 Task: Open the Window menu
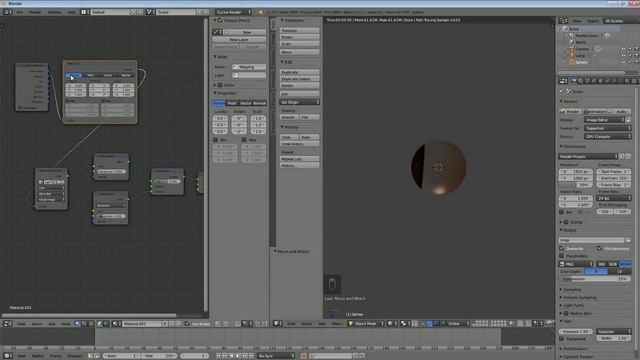tap(54, 12)
